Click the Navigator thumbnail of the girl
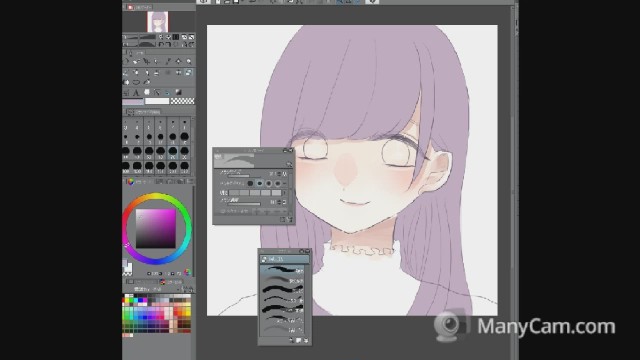Viewport: 640px width, 360px height. click(x=158, y=22)
